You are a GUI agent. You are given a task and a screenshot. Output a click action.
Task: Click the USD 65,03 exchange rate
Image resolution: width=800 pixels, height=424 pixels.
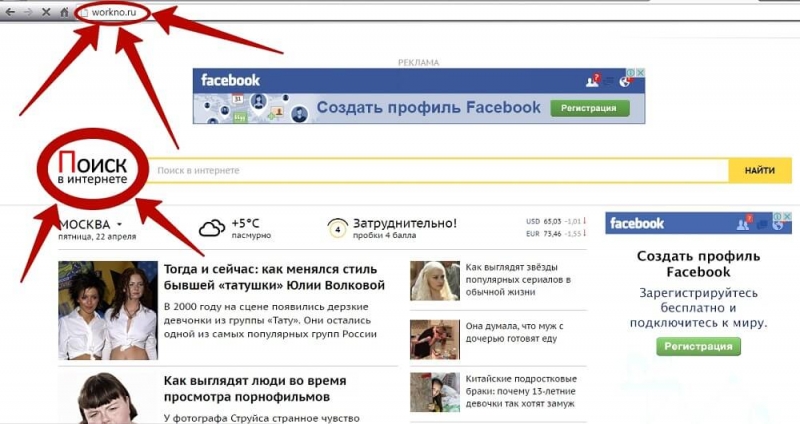click(556, 221)
